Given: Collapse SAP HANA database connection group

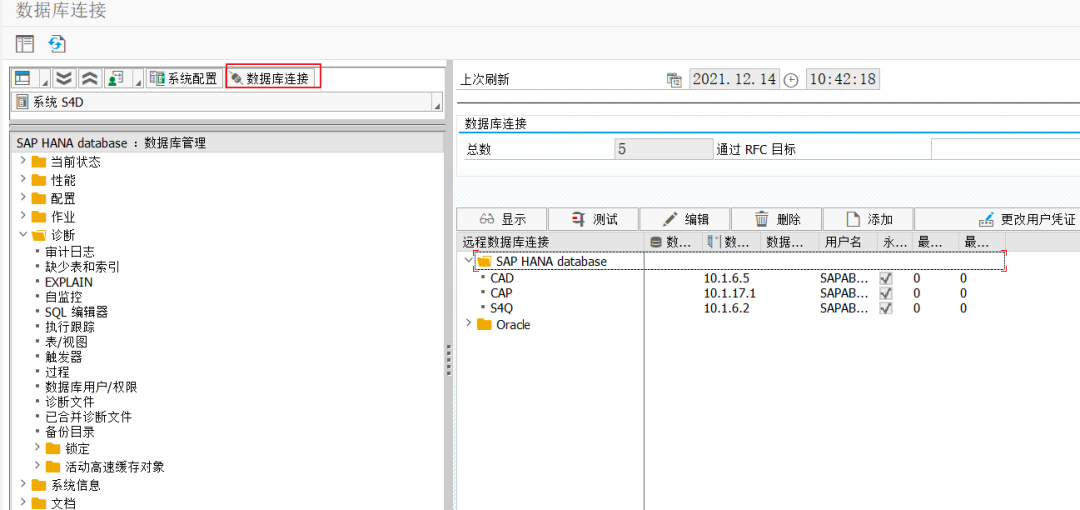Looking at the screenshot, I should coord(469,261).
